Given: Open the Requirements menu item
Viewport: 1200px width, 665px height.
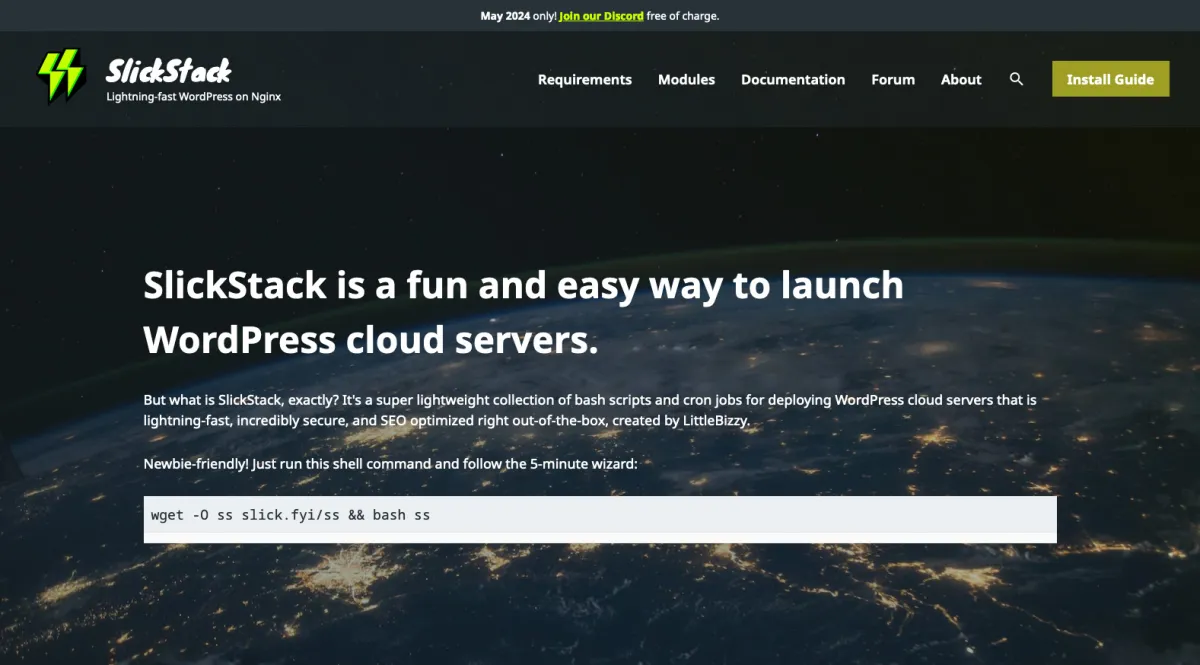Looking at the screenshot, I should click(585, 80).
